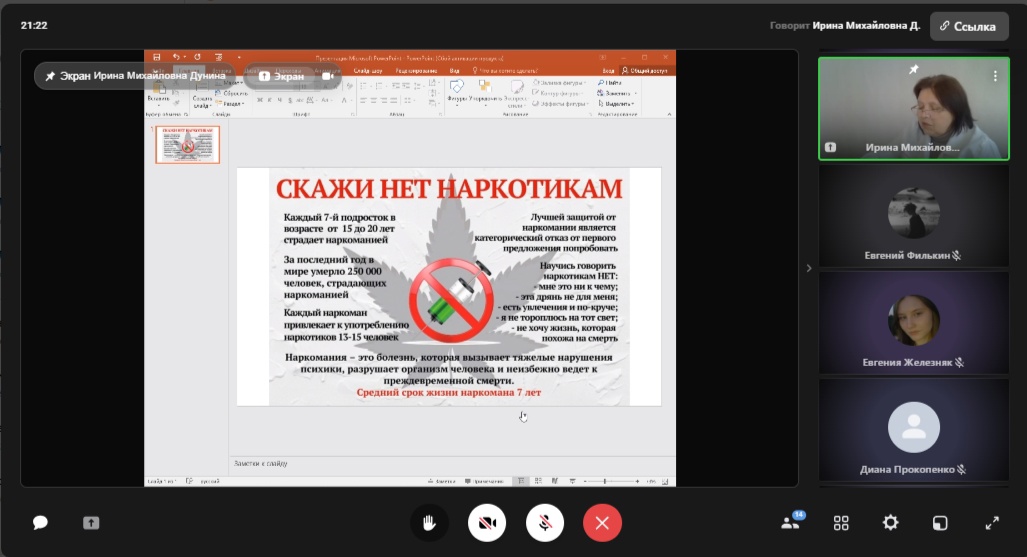1027x557 pixels.
Task: Select Евгений Филькин's participant tile
Action: [914, 216]
